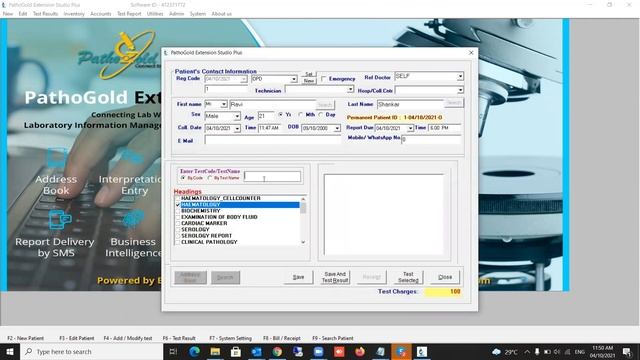The width and height of the screenshot is (640, 360).
Task: Open the Accounts menu
Action: 100,14
